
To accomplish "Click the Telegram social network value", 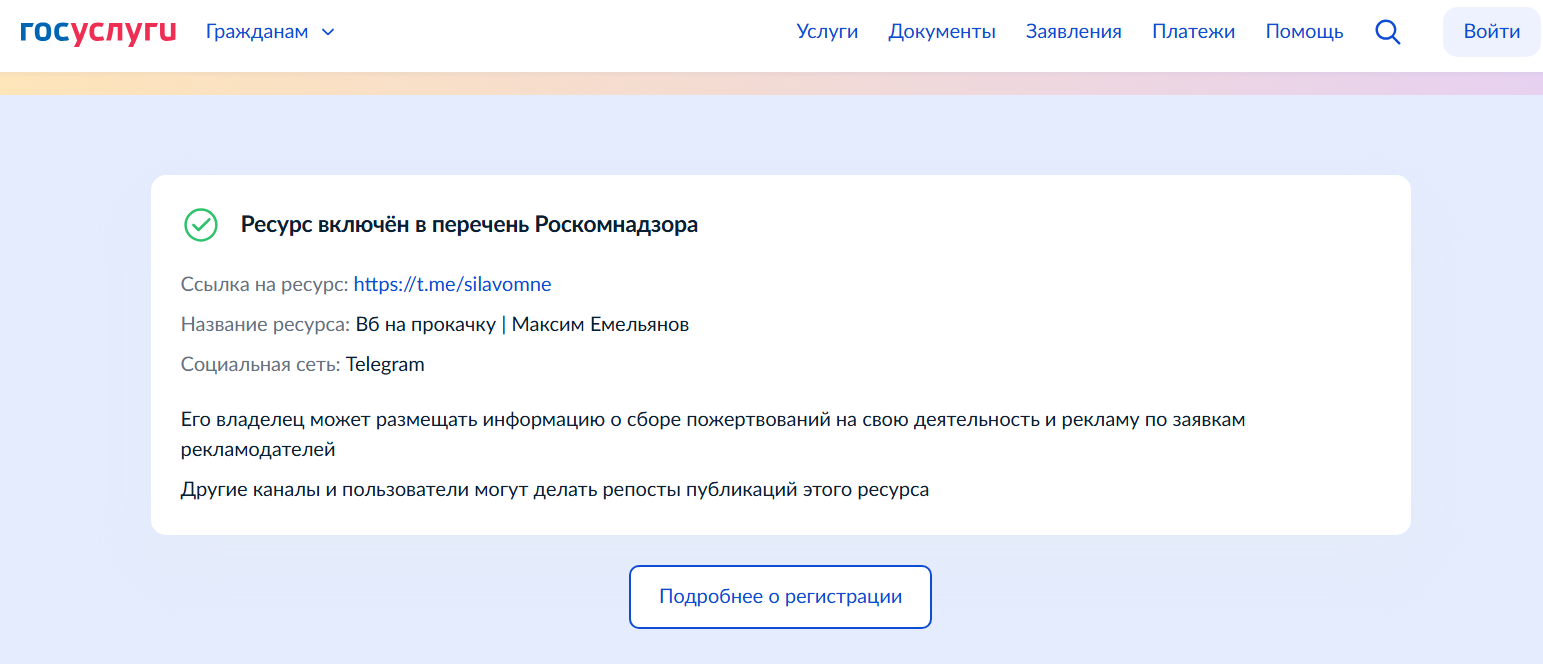I will pyautogui.click(x=385, y=365).
